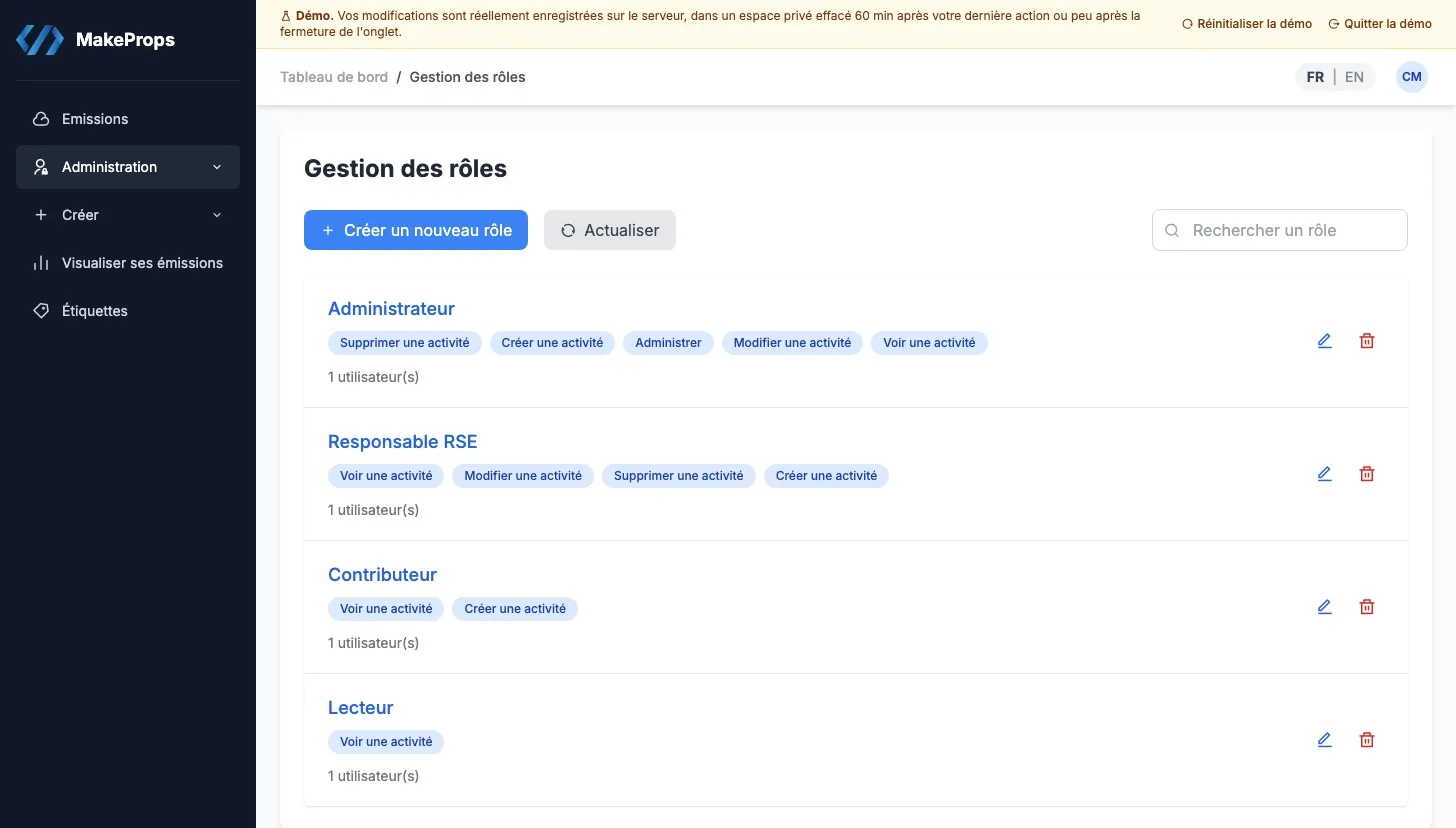
Task: Delete the Contributeur role trash icon
Action: coord(1367,607)
